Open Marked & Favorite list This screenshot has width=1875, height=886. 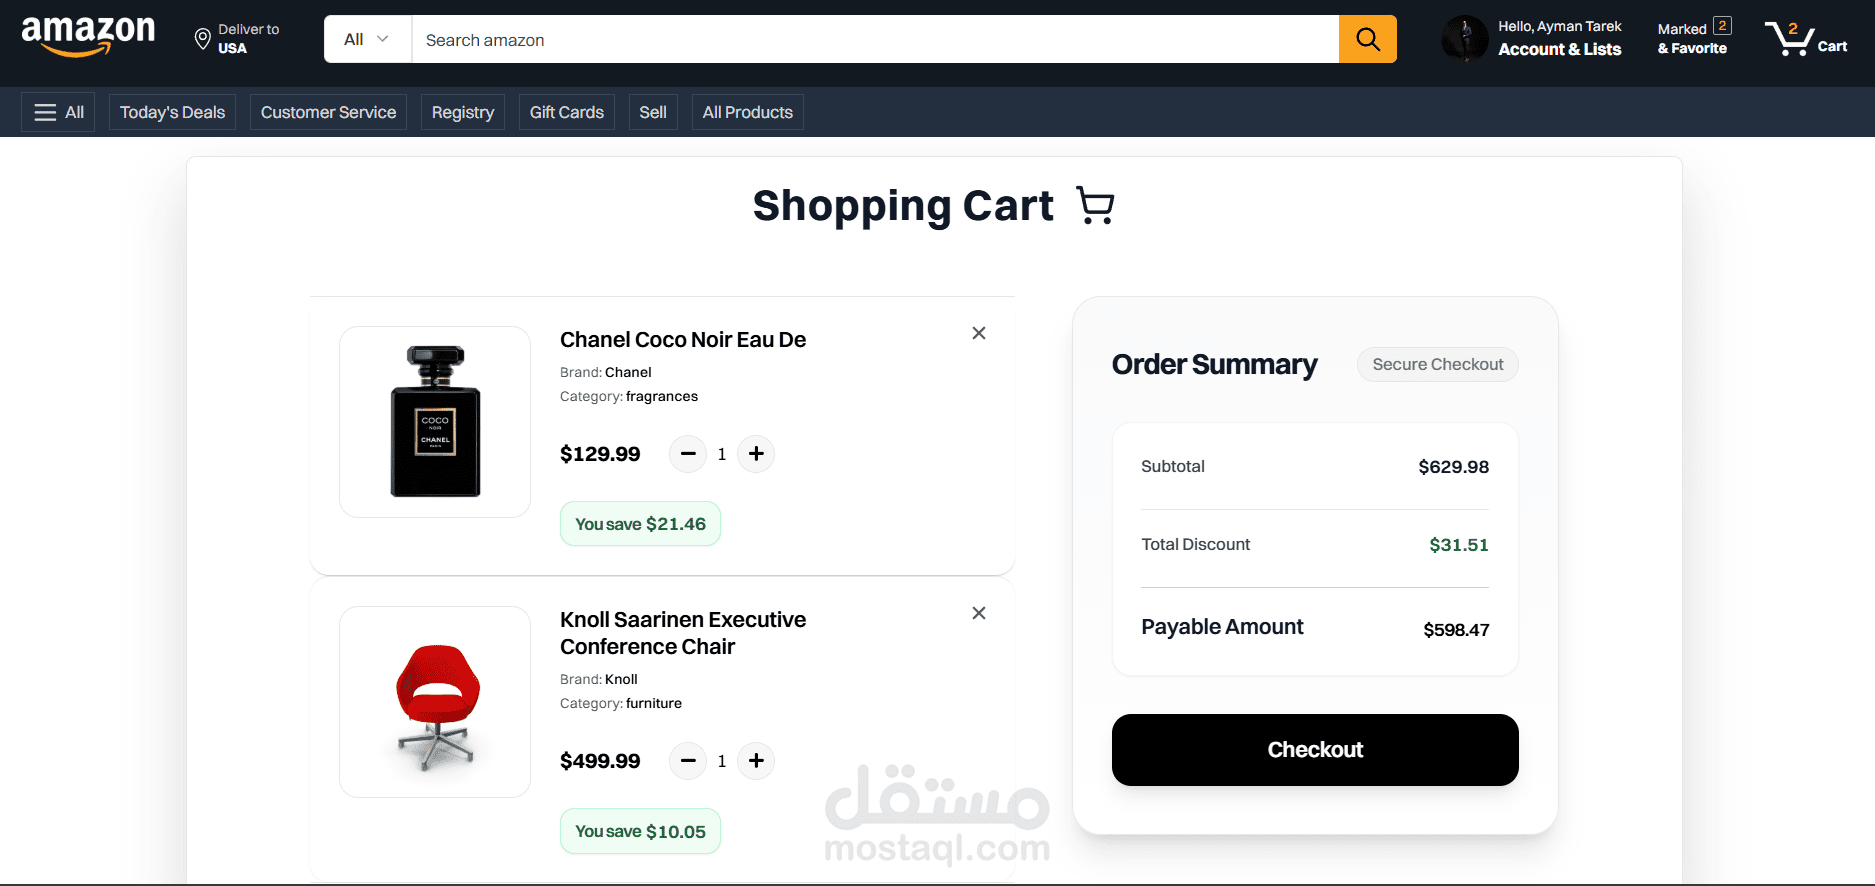(1693, 38)
